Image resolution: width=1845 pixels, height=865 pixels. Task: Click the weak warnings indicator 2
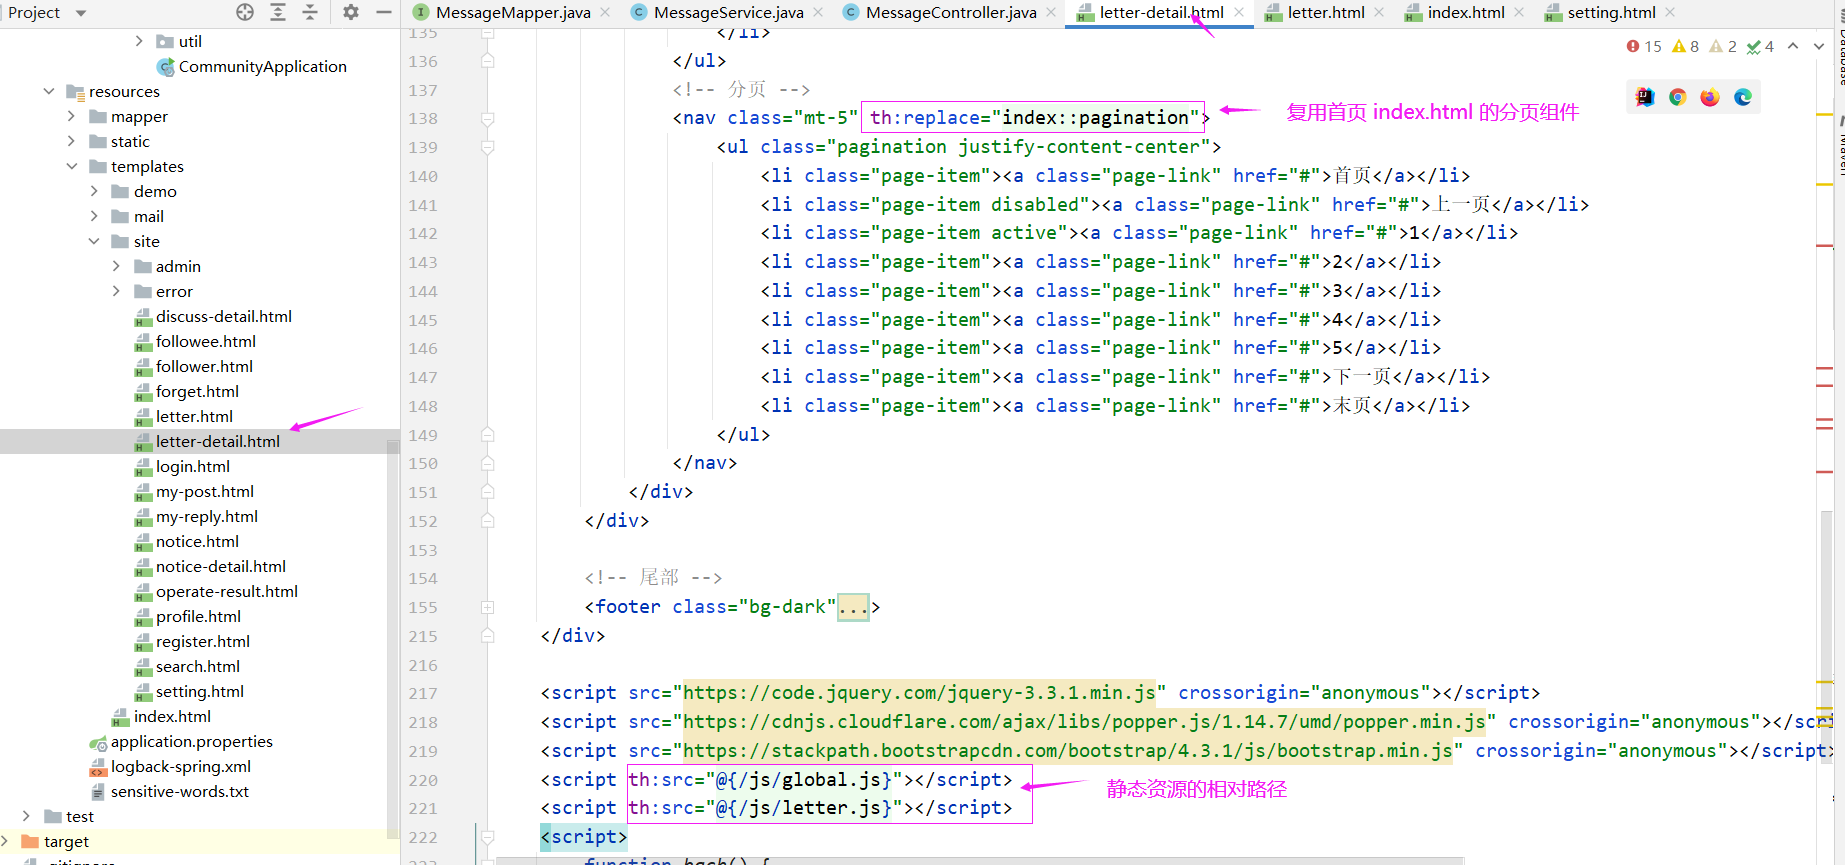pos(1723,46)
